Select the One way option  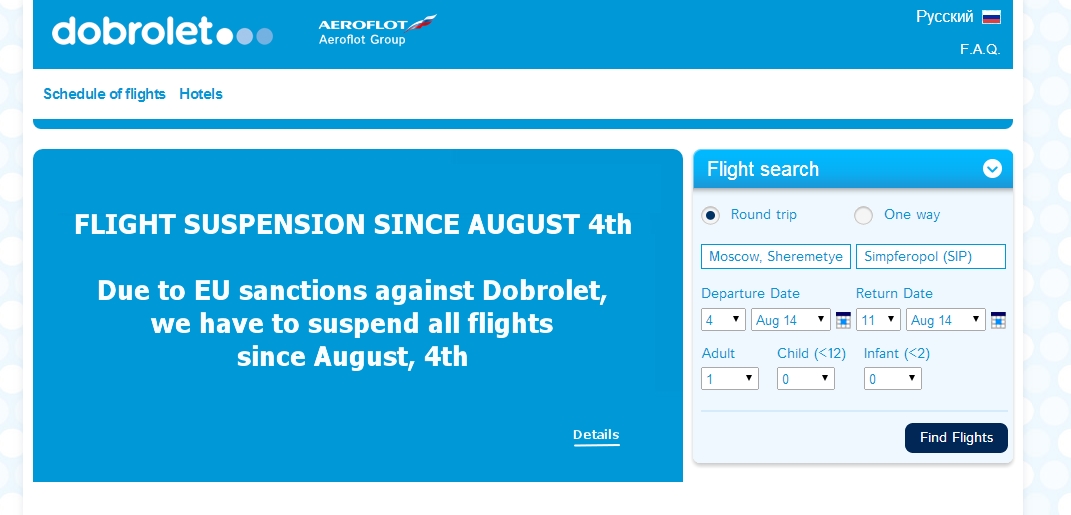(863, 215)
